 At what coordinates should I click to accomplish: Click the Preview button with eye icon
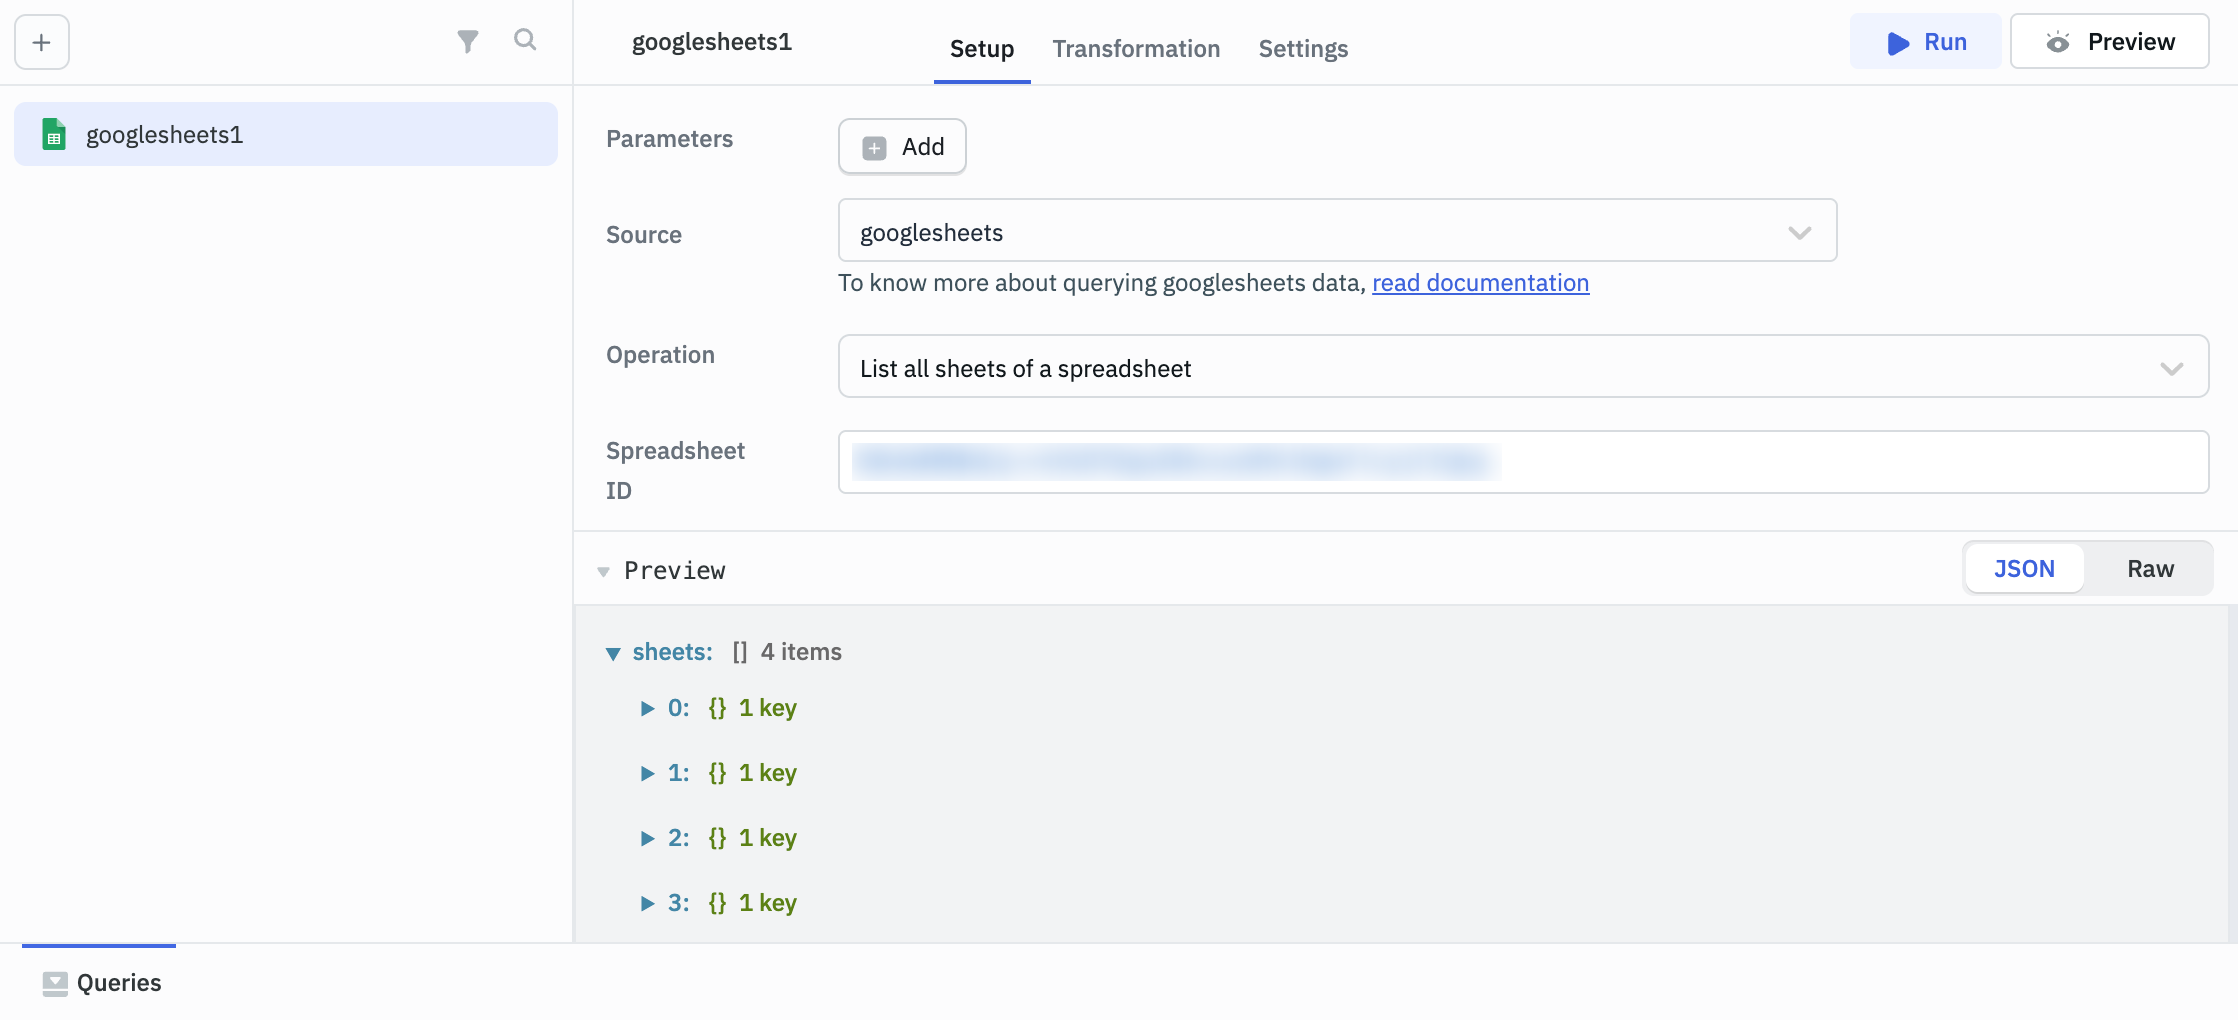pyautogui.click(x=2109, y=42)
